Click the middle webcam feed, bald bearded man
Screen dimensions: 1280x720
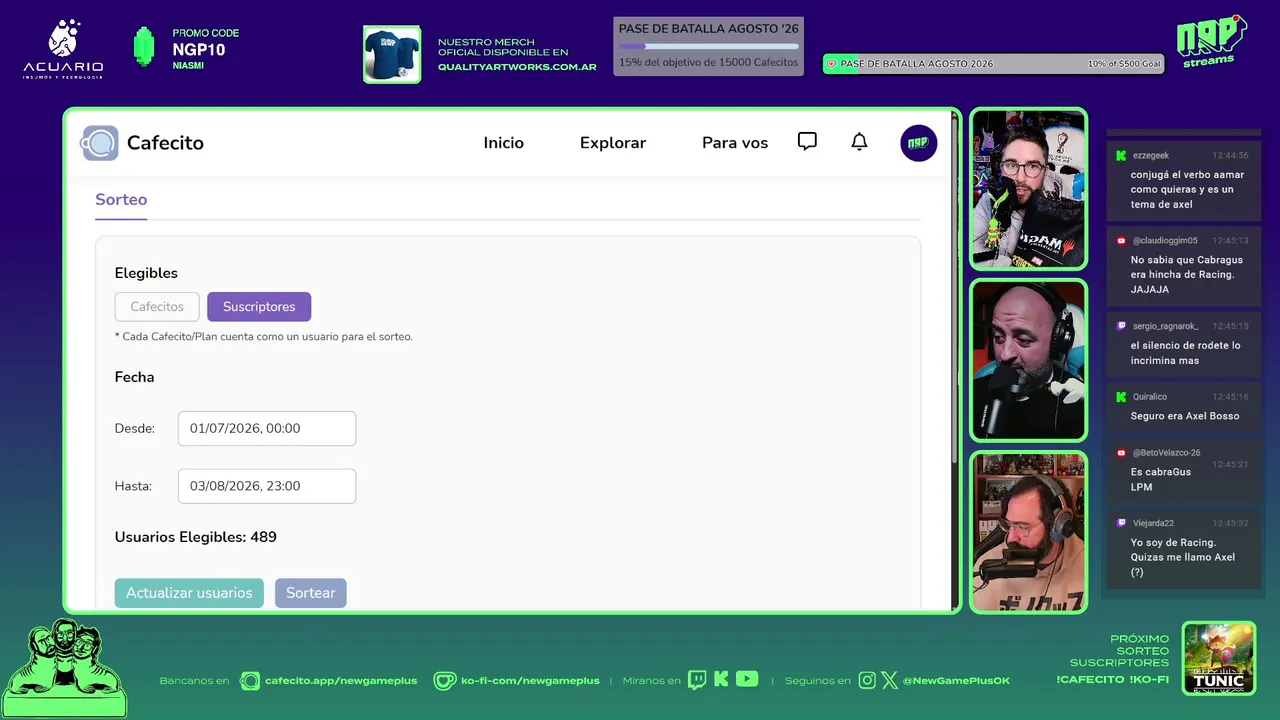(x=1028, y=360)
